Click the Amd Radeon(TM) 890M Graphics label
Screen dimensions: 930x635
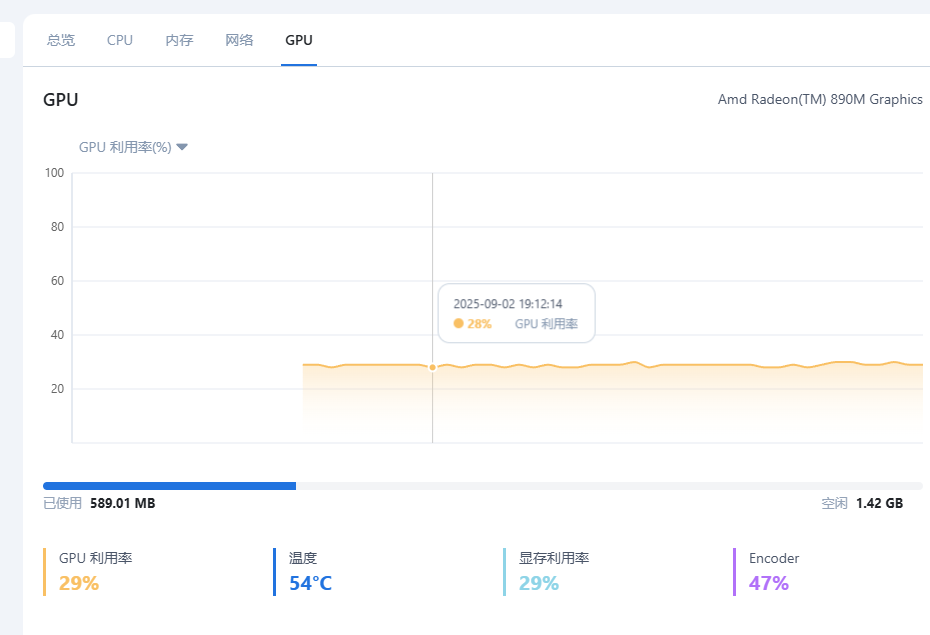point(820,99)
